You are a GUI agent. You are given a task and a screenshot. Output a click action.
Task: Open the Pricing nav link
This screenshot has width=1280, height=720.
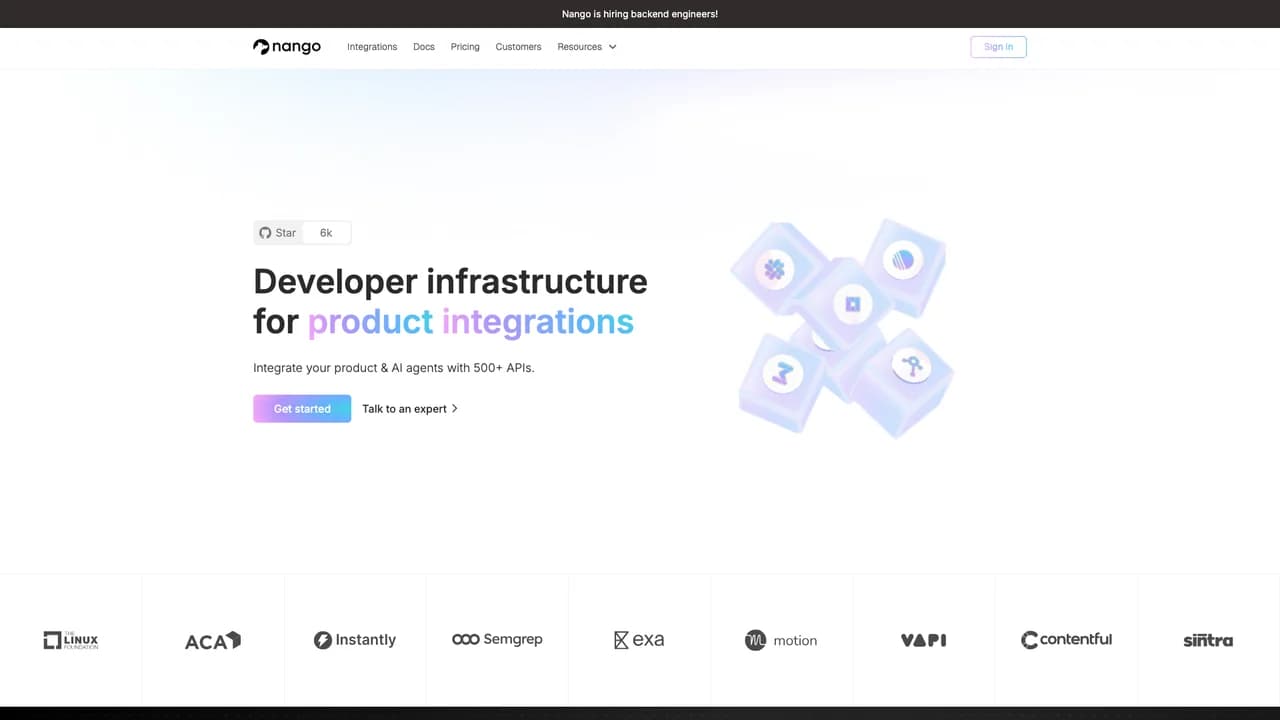(x=465, y=47)
